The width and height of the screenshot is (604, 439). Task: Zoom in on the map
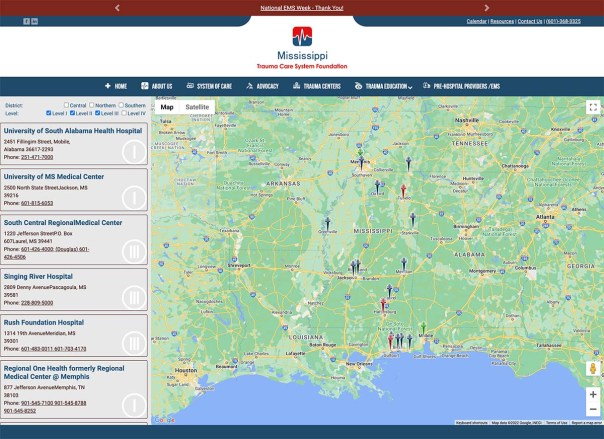click(x=593, y=394)
